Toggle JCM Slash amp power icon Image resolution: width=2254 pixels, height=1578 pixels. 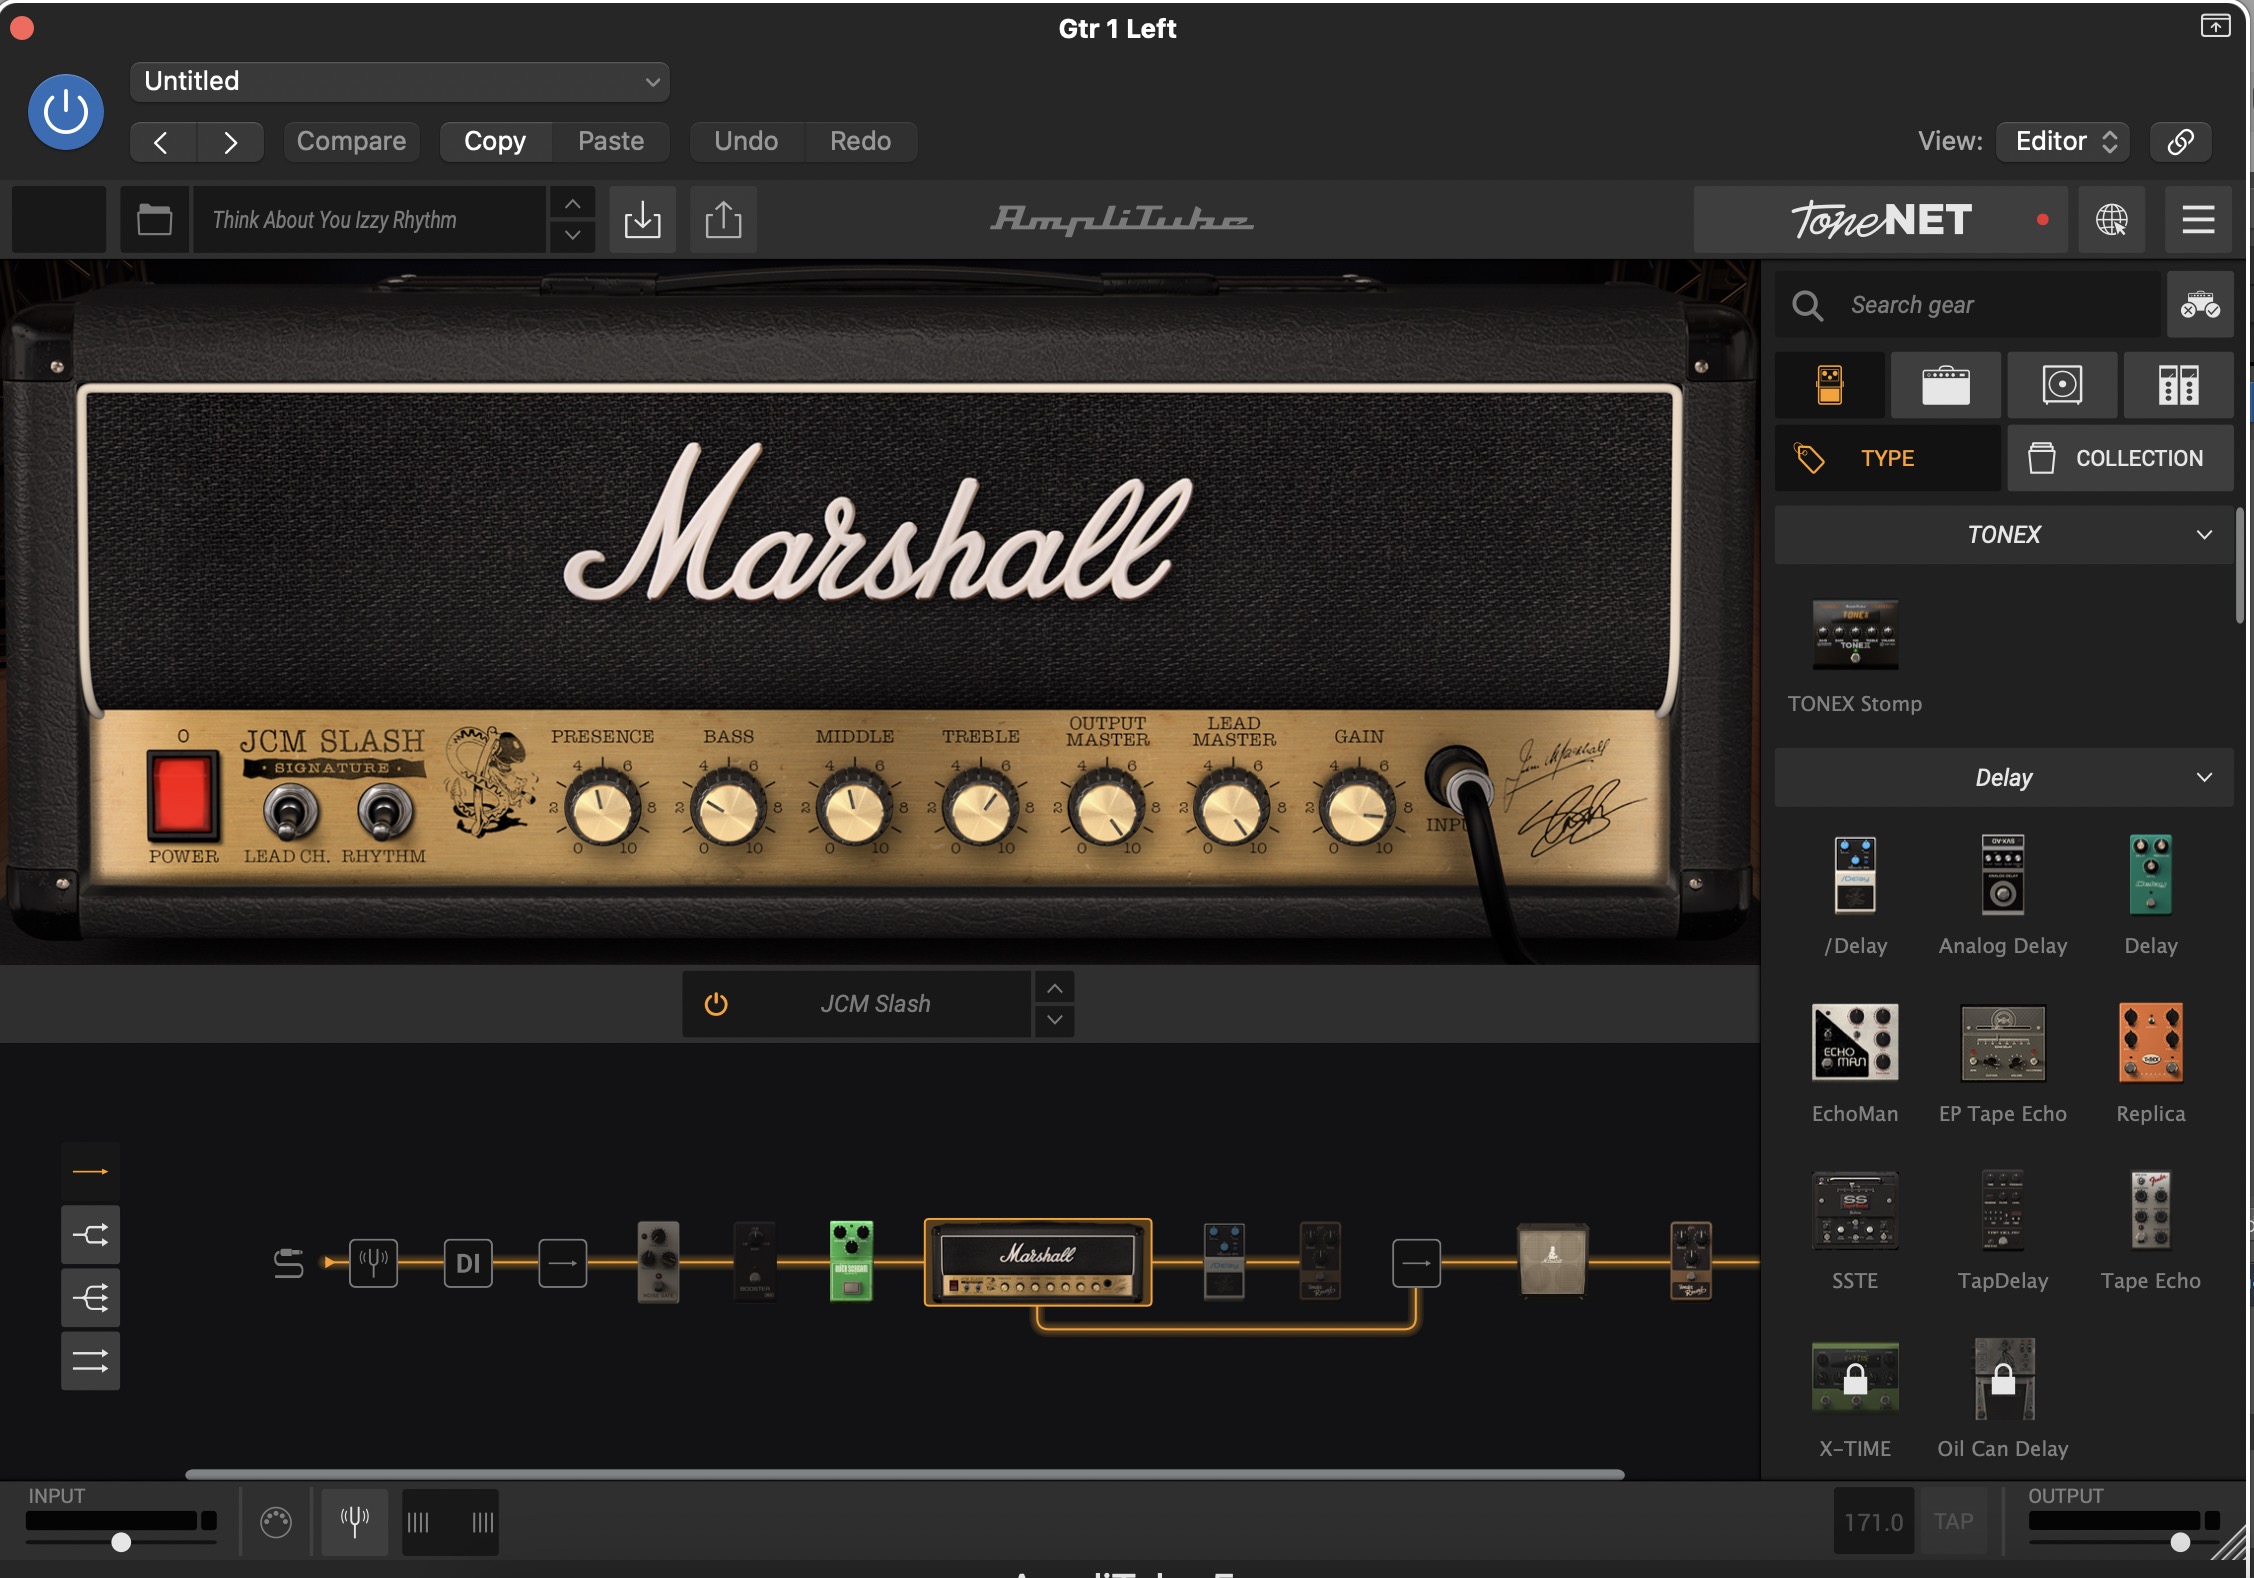[x=716, y=1004]
